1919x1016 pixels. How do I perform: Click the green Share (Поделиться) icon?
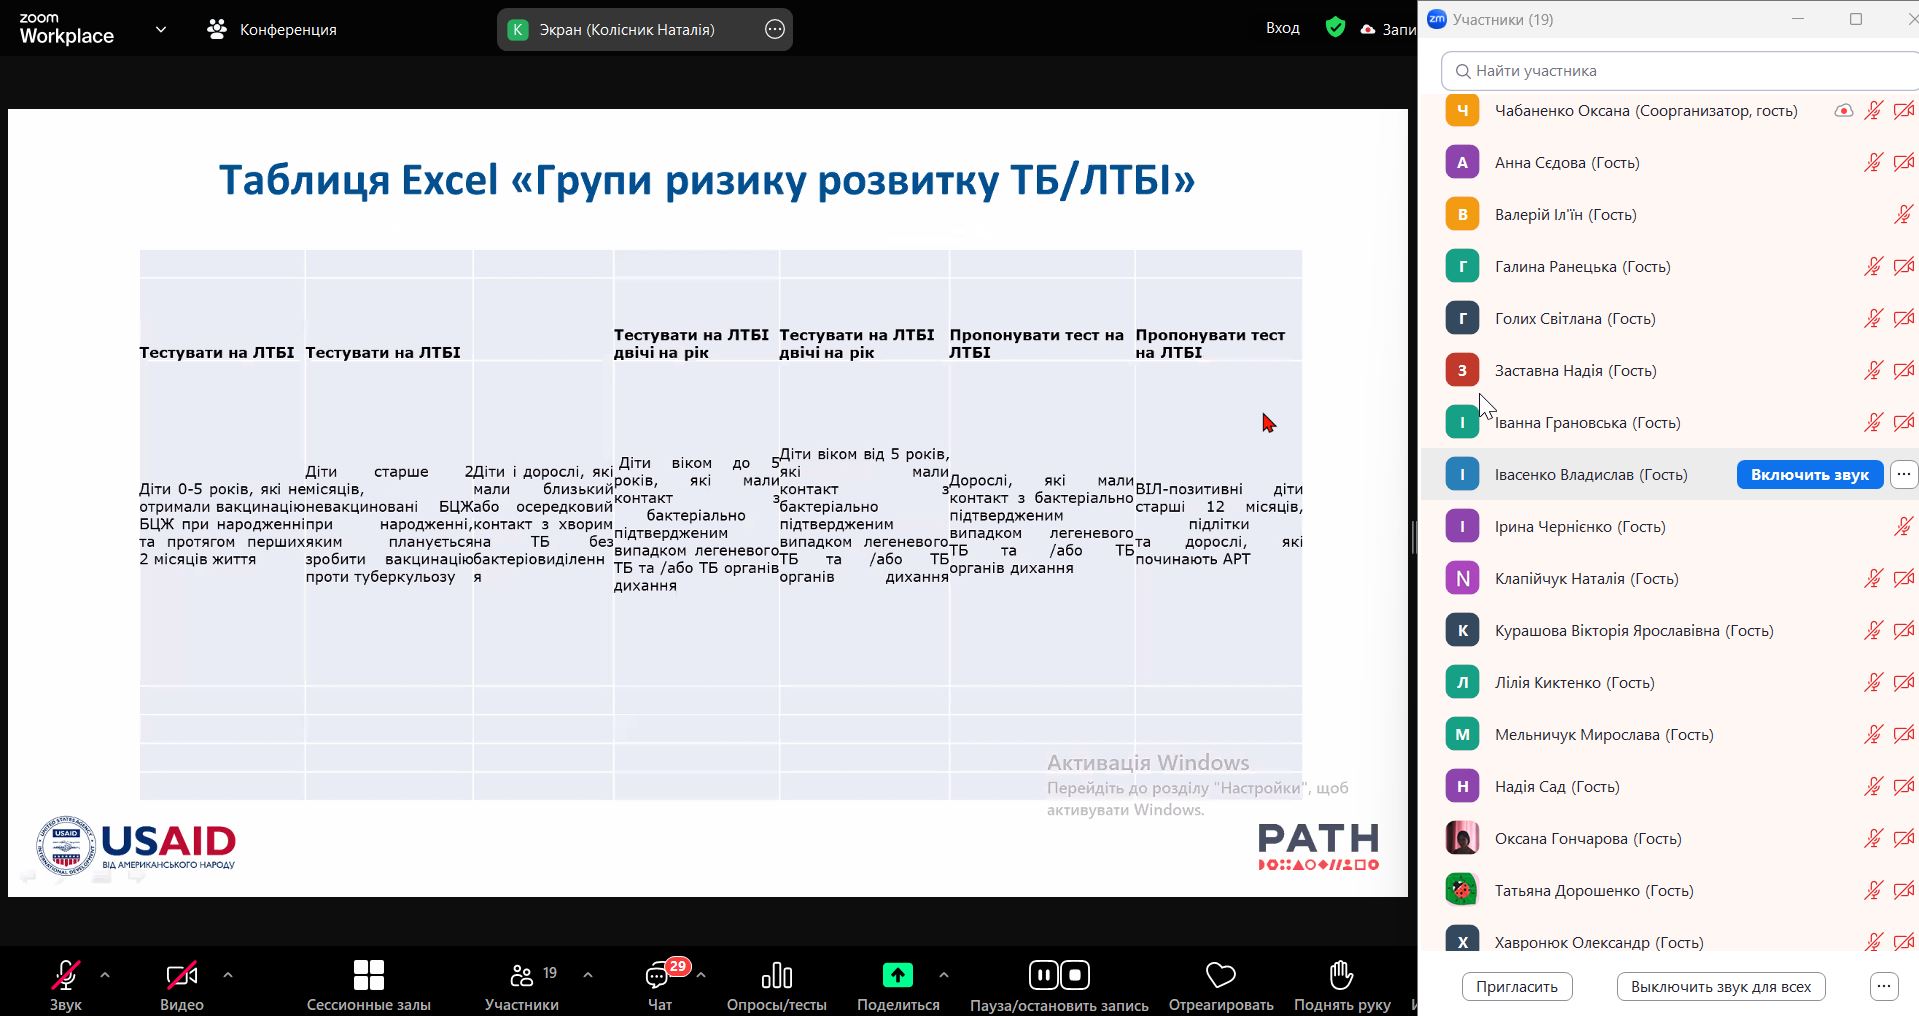[897, 974]
